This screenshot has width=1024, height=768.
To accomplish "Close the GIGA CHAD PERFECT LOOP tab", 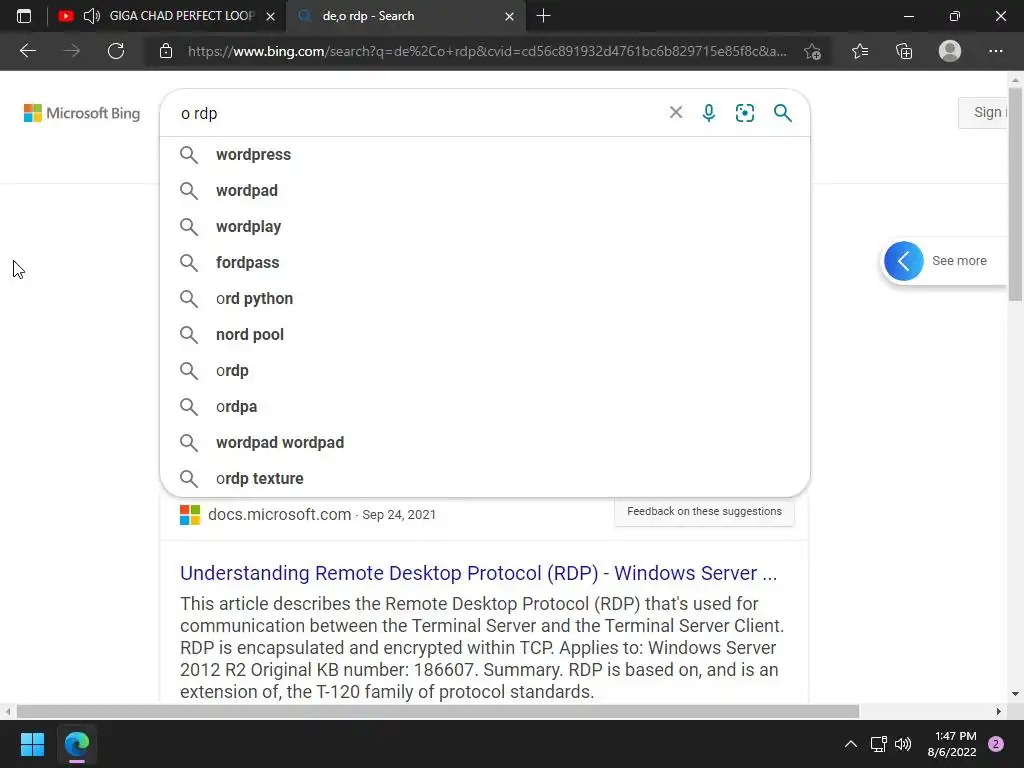I will coord(270,16).
